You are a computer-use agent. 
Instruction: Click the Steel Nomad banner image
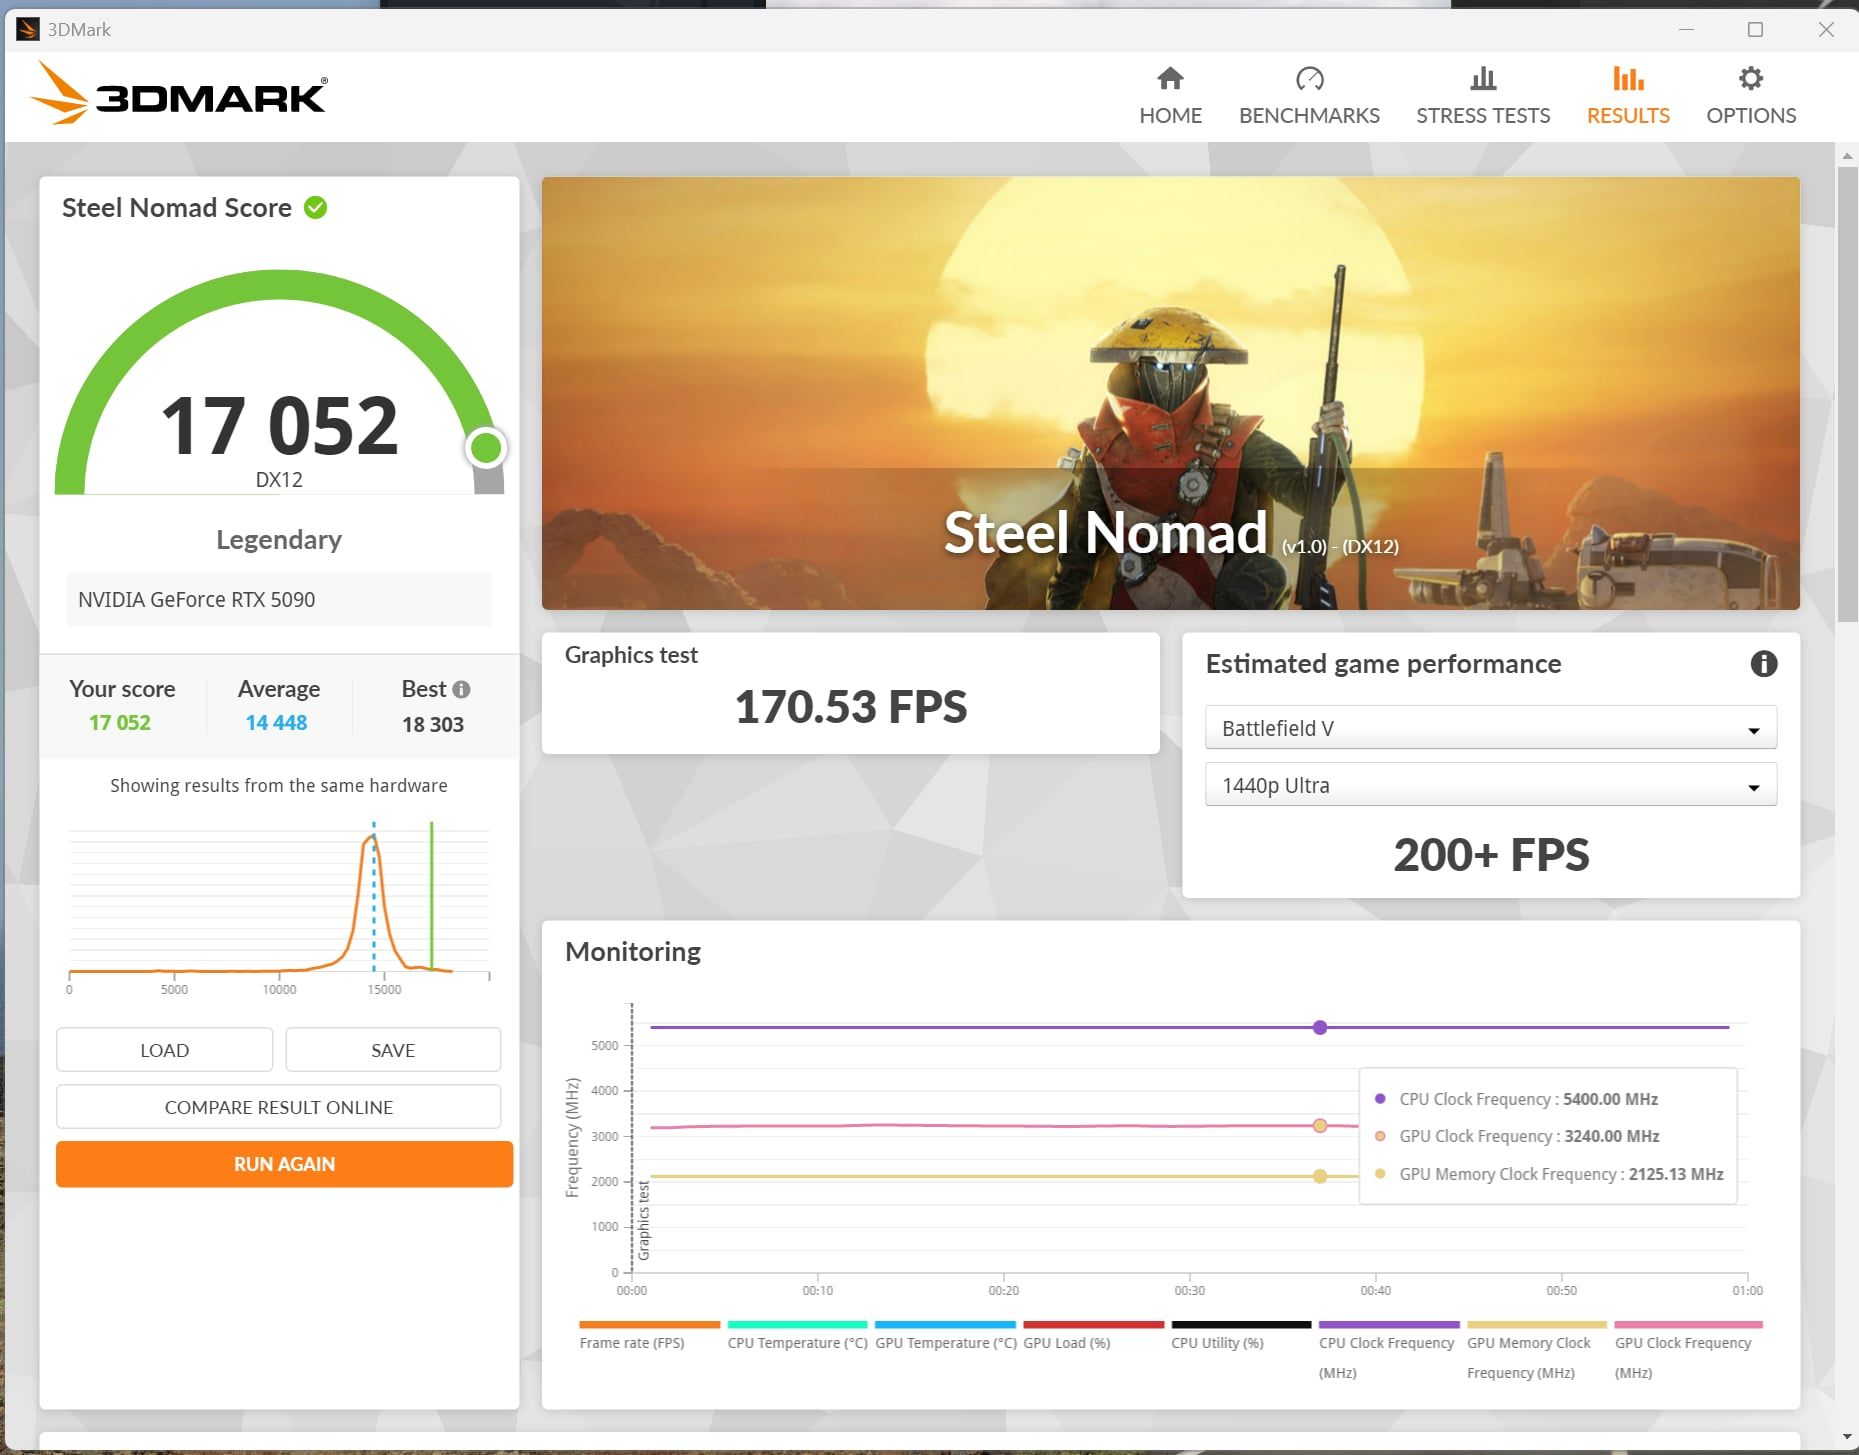(1170, 393)
